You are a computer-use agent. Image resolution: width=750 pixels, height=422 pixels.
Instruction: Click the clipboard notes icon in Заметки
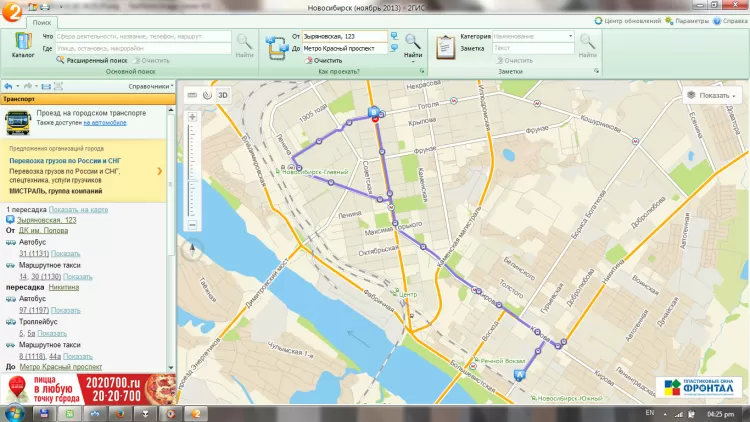tap(445, 48)
